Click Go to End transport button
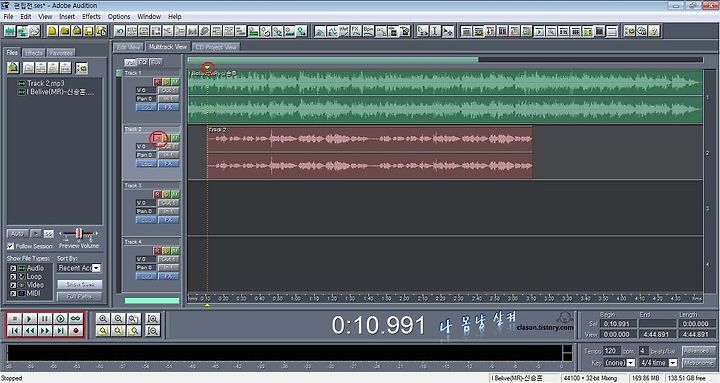 [60, 330]
